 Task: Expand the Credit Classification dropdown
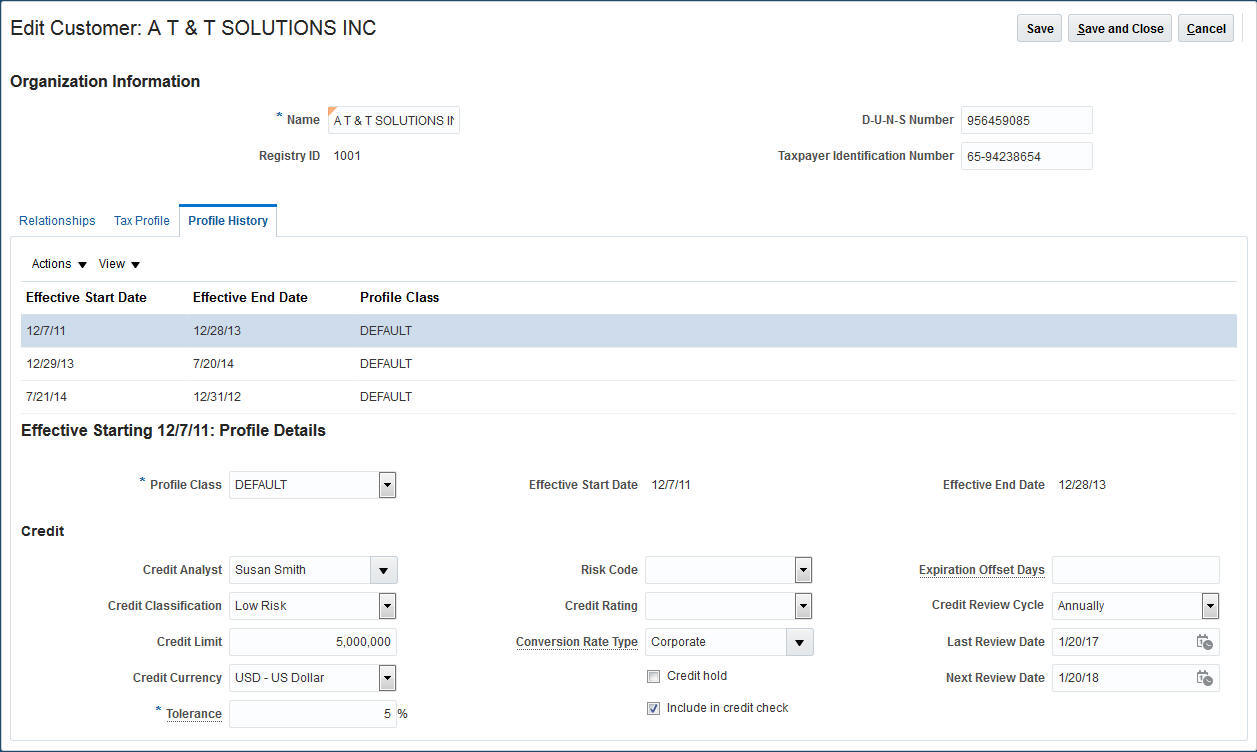(x=387, y=606)
